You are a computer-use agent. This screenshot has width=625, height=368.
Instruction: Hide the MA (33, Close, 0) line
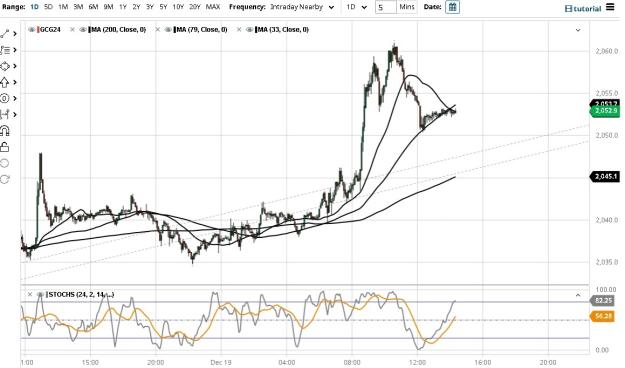(x=250, y=30)
